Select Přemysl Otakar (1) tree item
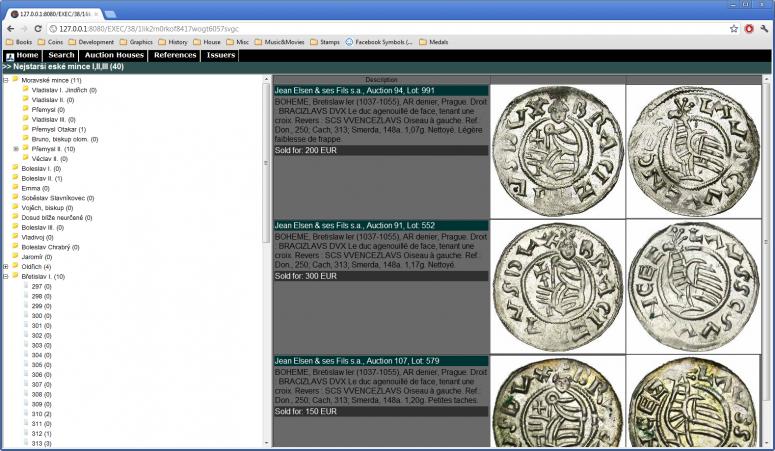 pyautogui.click(x=59, y=129)
